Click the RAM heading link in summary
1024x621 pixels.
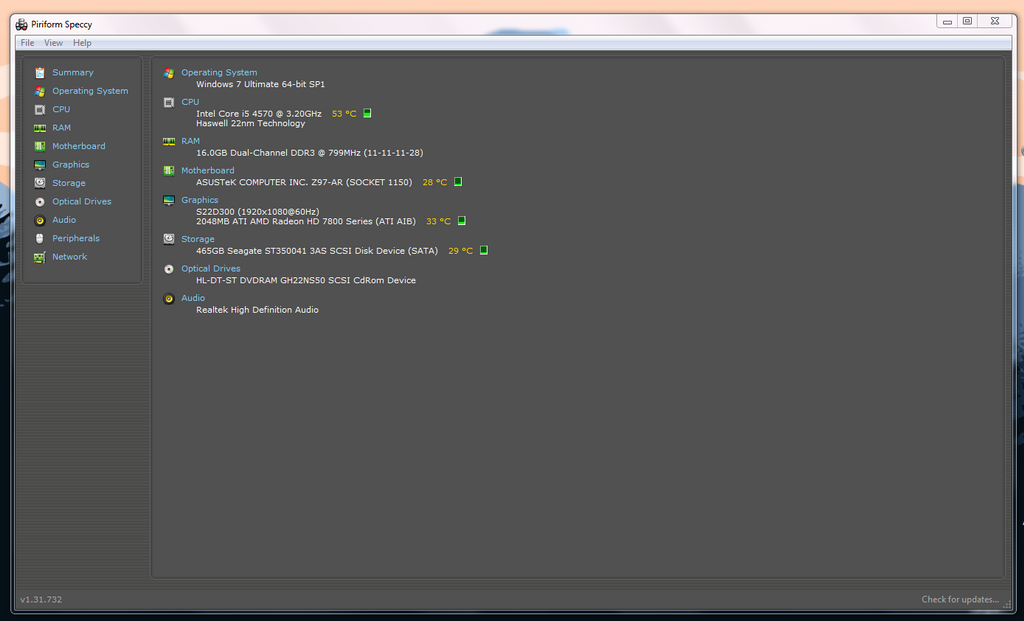[x=190, y=141]
